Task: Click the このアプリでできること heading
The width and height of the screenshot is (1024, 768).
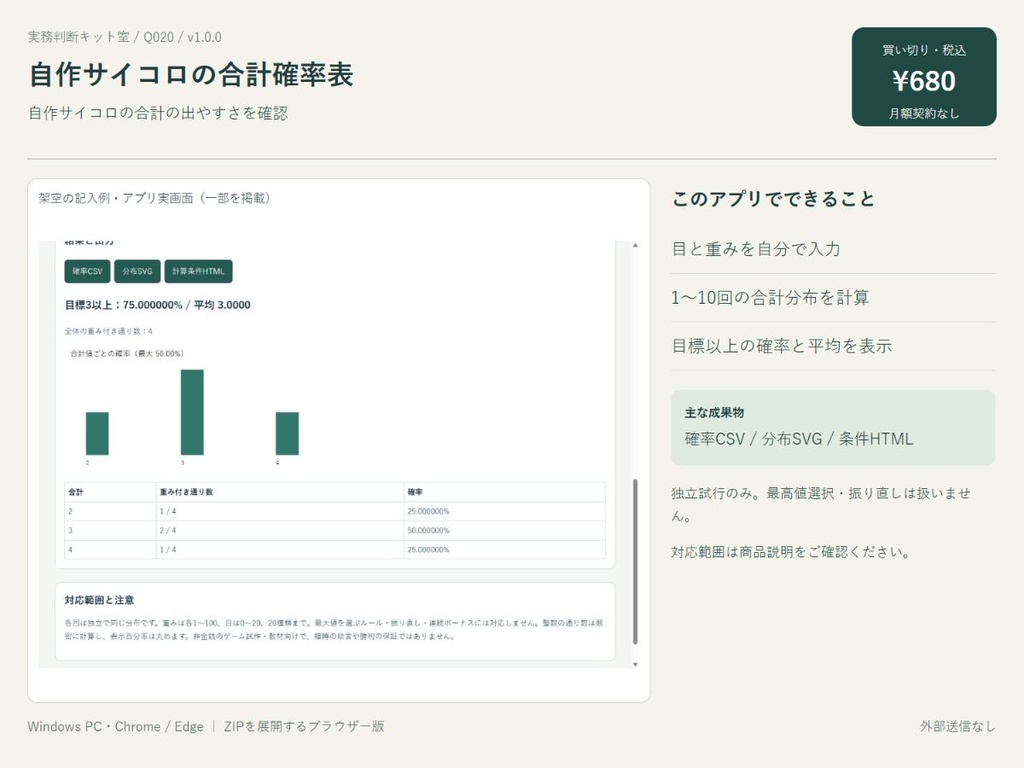Action: pos(773,199)
